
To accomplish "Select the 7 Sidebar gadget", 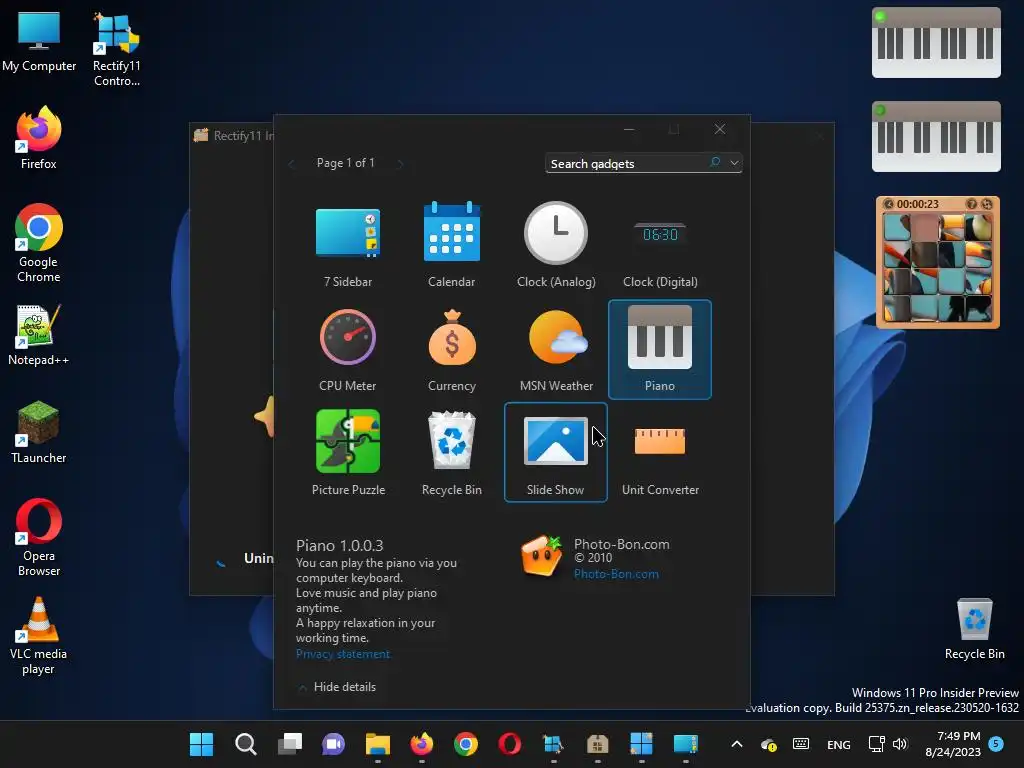I will [x=347, y=246].
